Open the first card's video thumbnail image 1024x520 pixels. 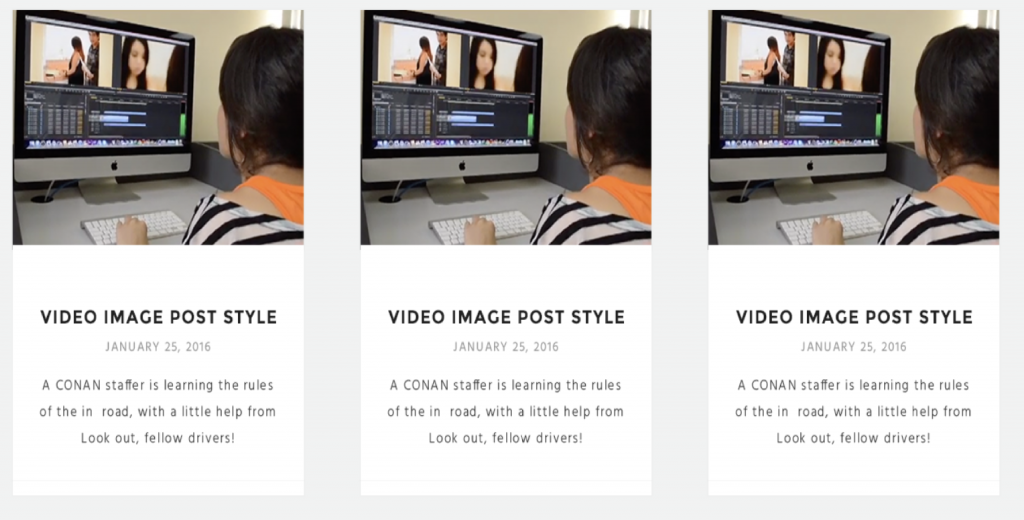pos(158,127)
